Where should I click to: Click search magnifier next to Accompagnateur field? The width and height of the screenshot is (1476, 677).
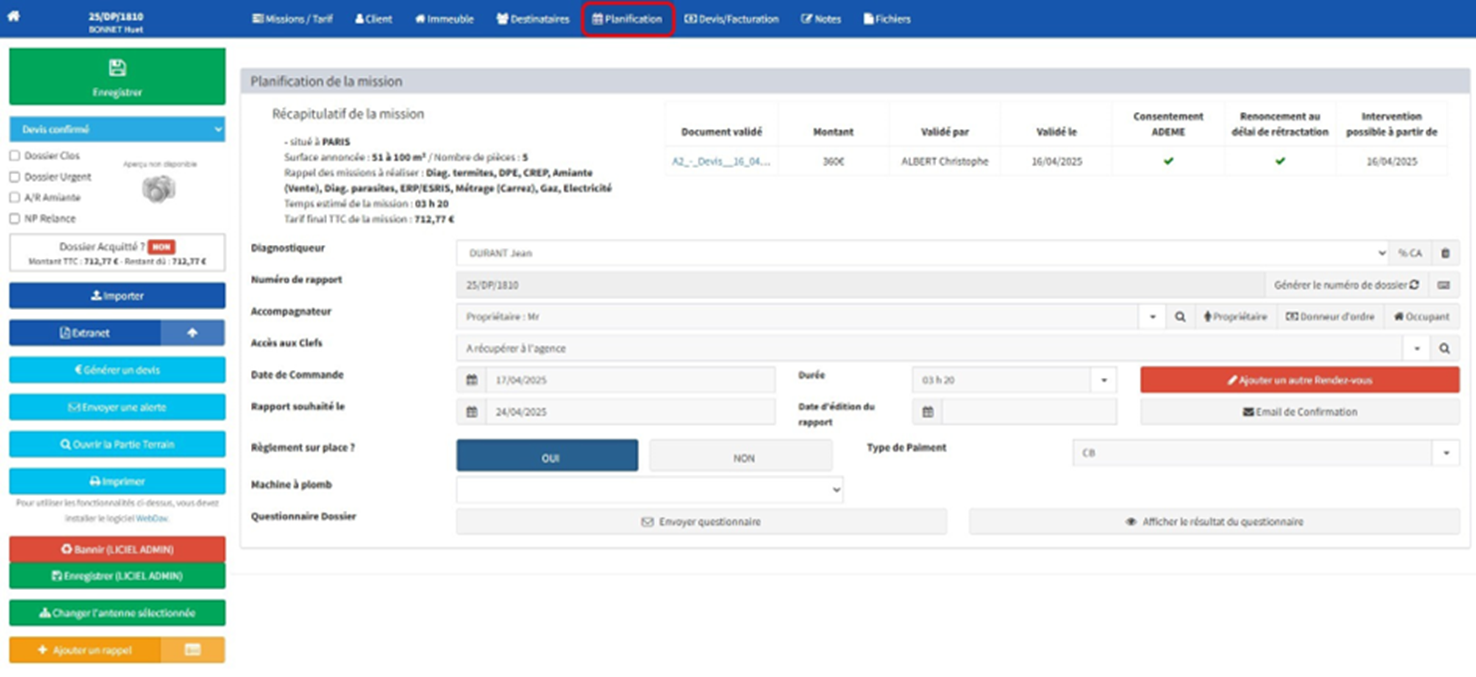click(x=1180, y=317)
